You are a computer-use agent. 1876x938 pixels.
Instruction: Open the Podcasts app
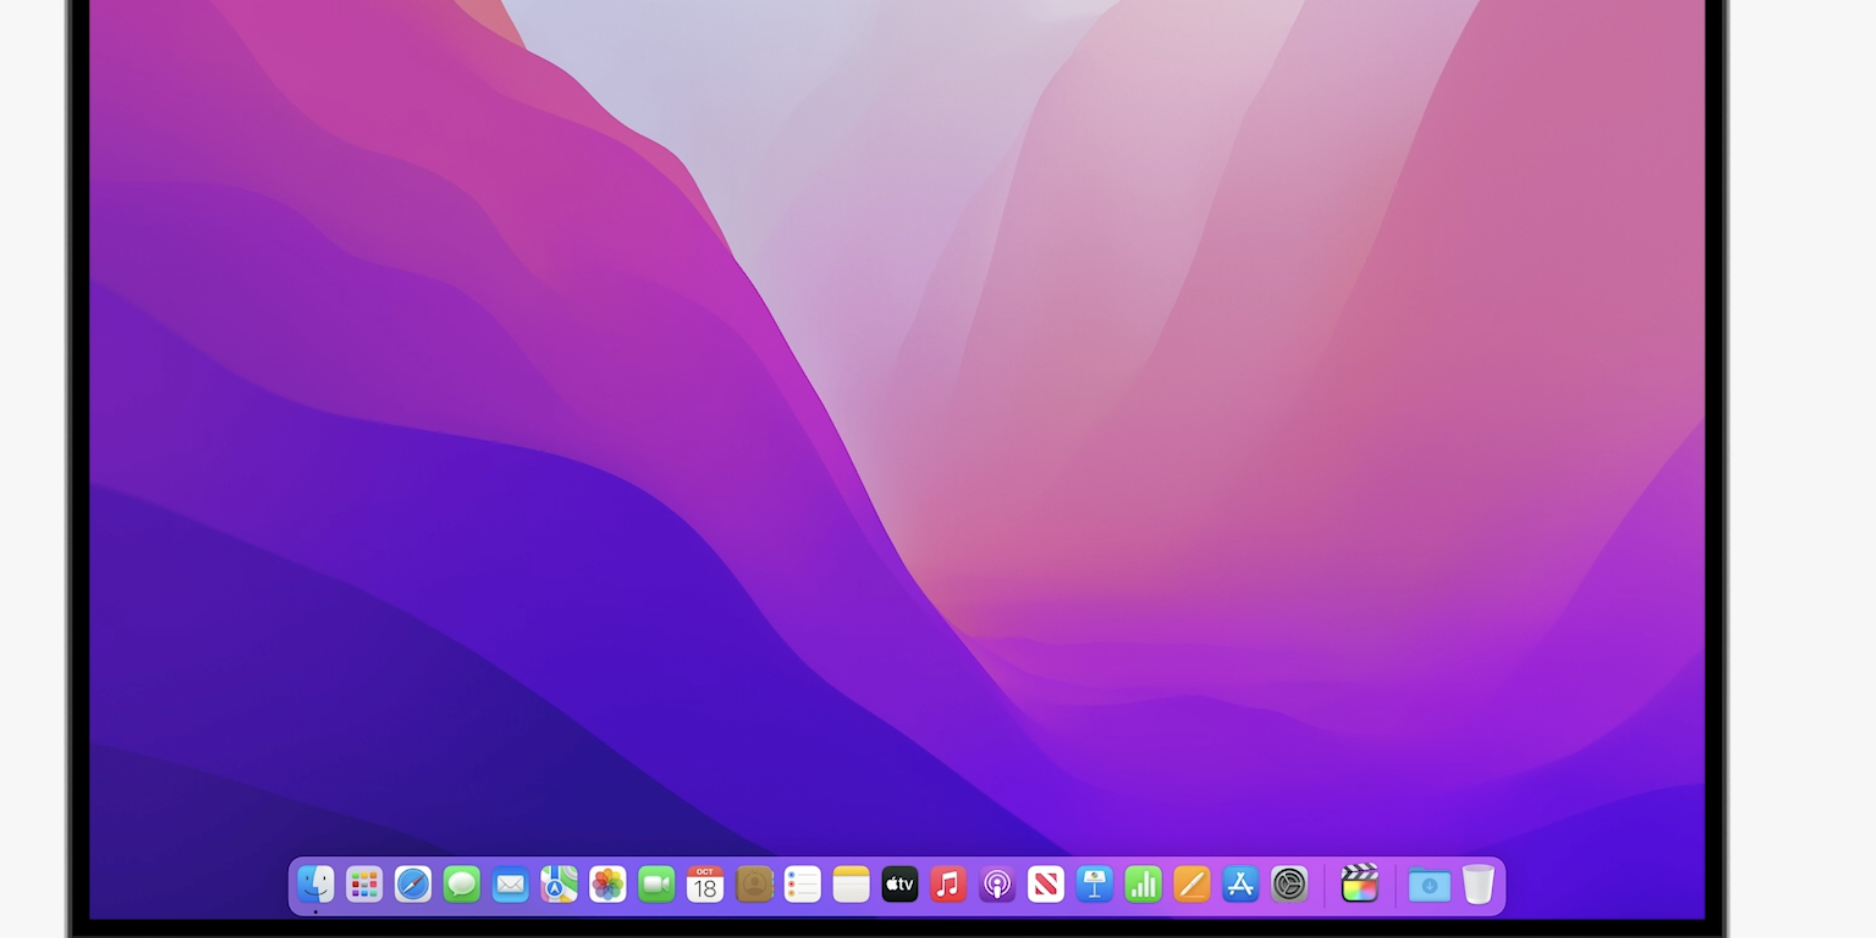point(997,884)
